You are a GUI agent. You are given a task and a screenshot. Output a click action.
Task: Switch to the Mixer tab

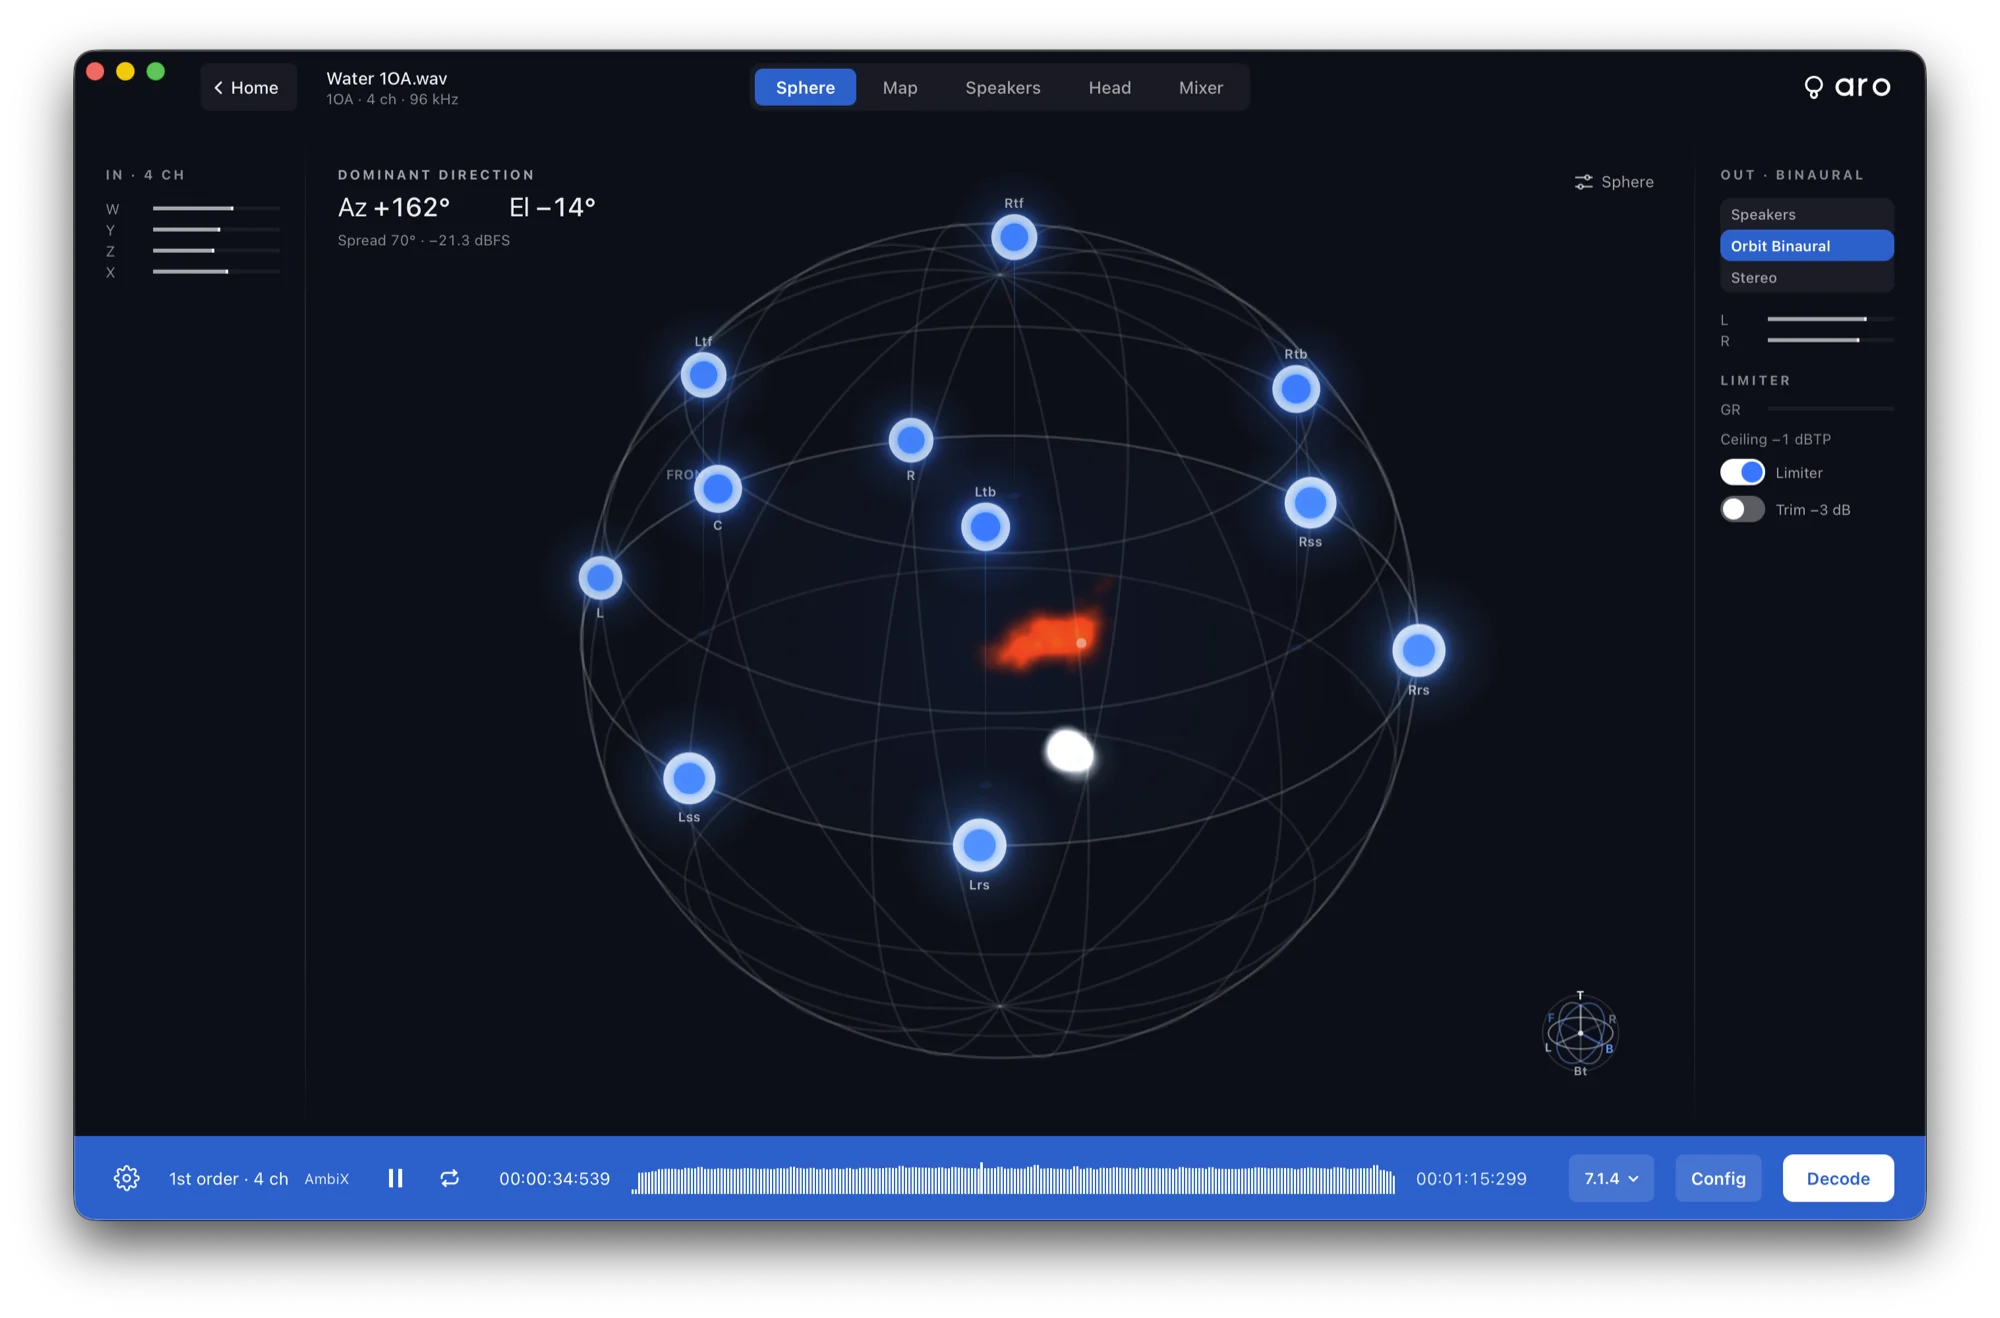coord(1201,87)
